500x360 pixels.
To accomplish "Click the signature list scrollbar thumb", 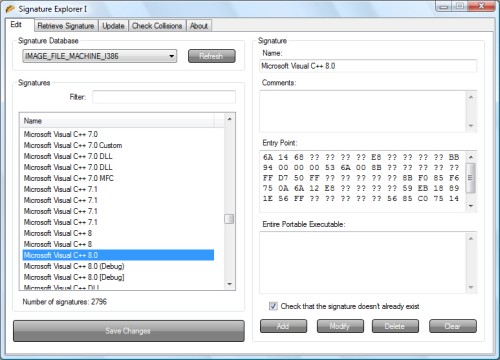I will click(x=229, y=219).
